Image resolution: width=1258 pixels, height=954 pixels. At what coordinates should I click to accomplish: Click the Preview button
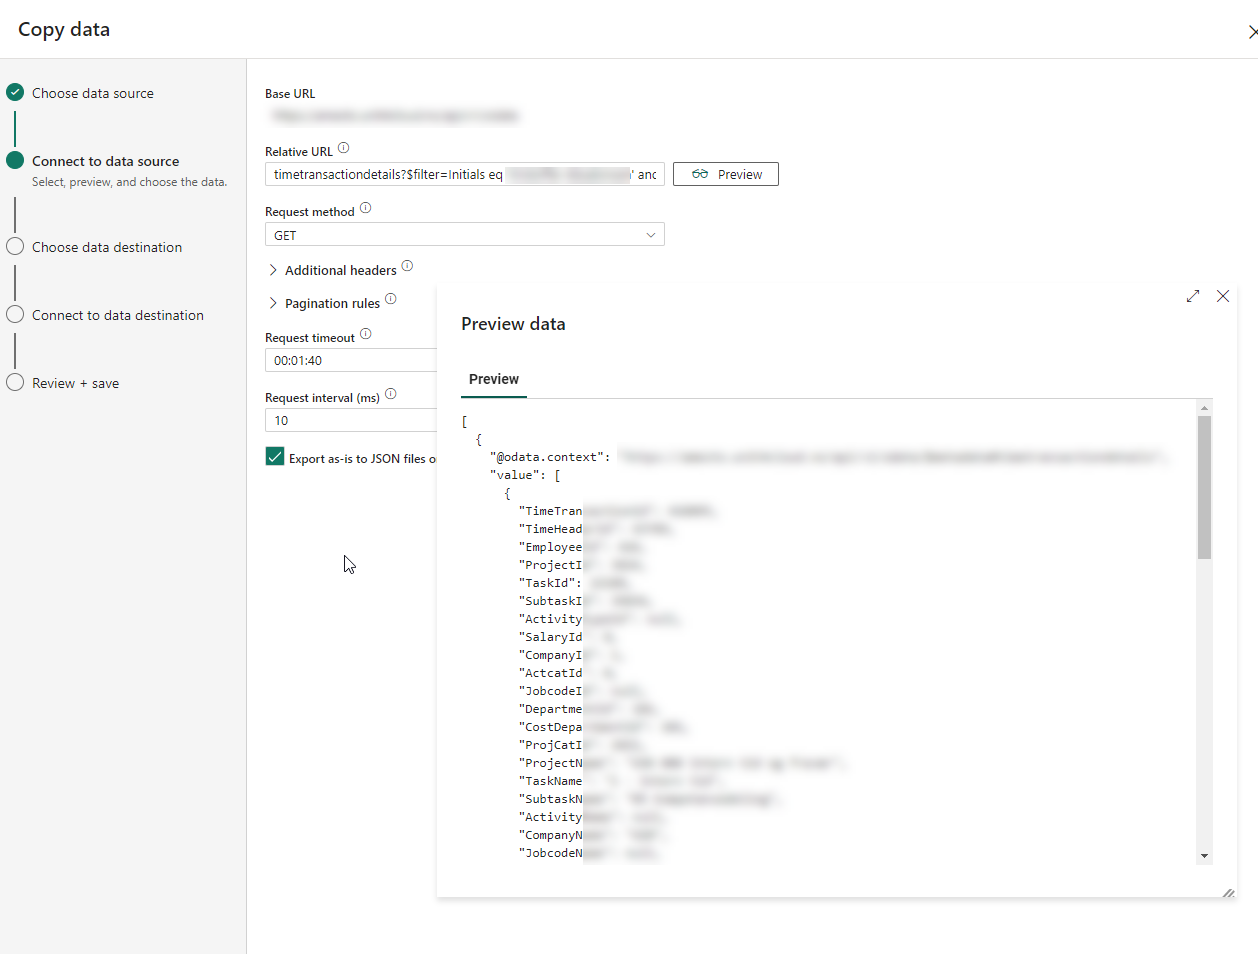click(725, 174)
